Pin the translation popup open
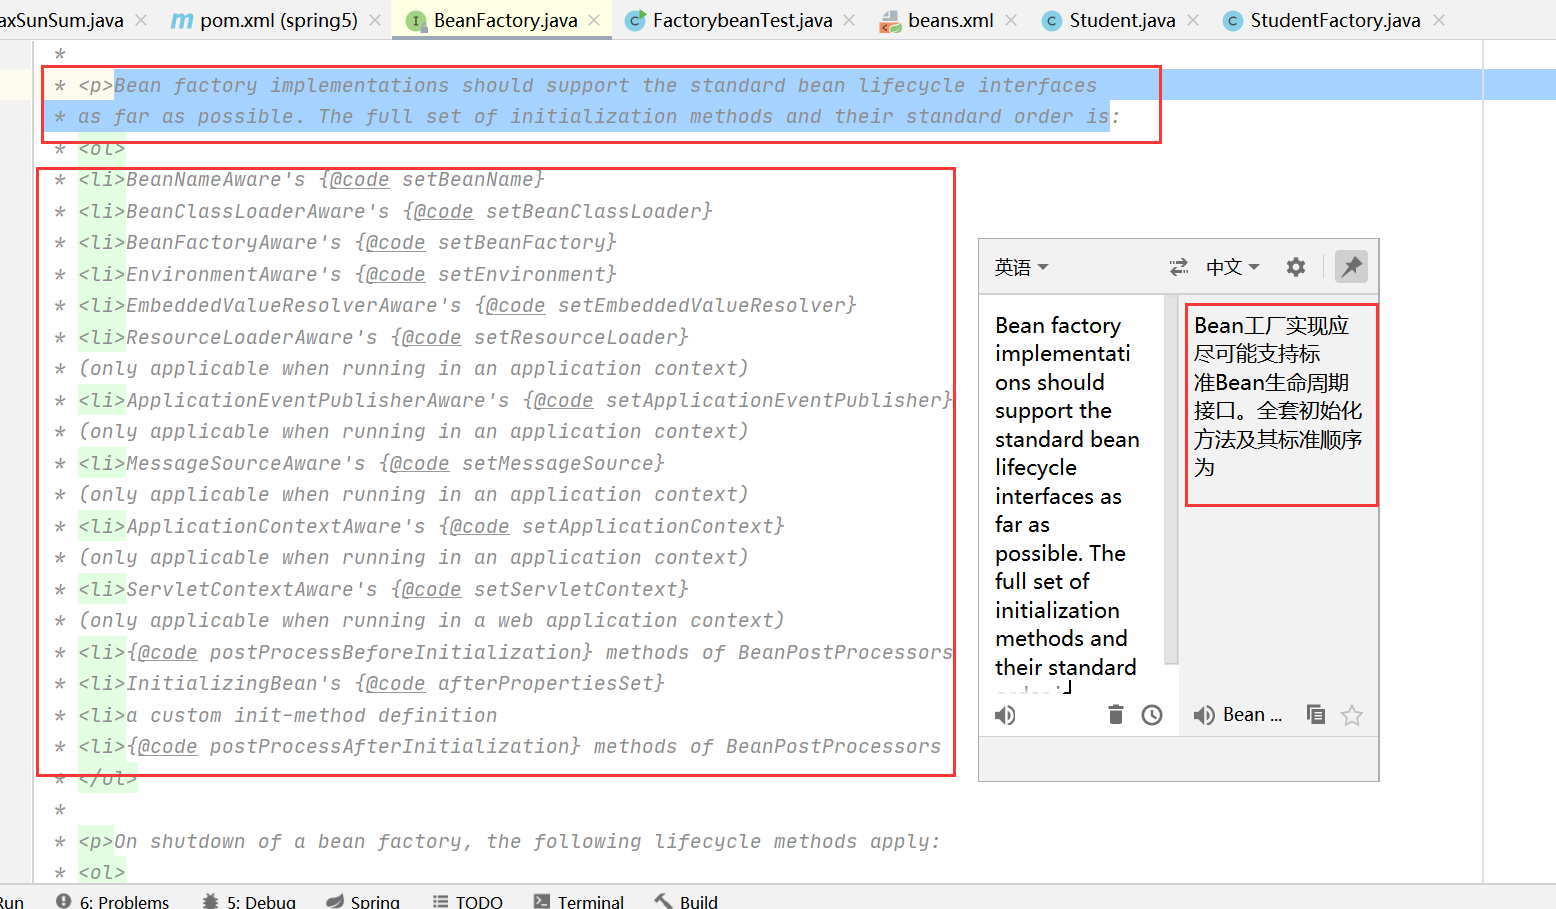The height and width of the screenshot is (909, 1556). tap(1351, 266)
